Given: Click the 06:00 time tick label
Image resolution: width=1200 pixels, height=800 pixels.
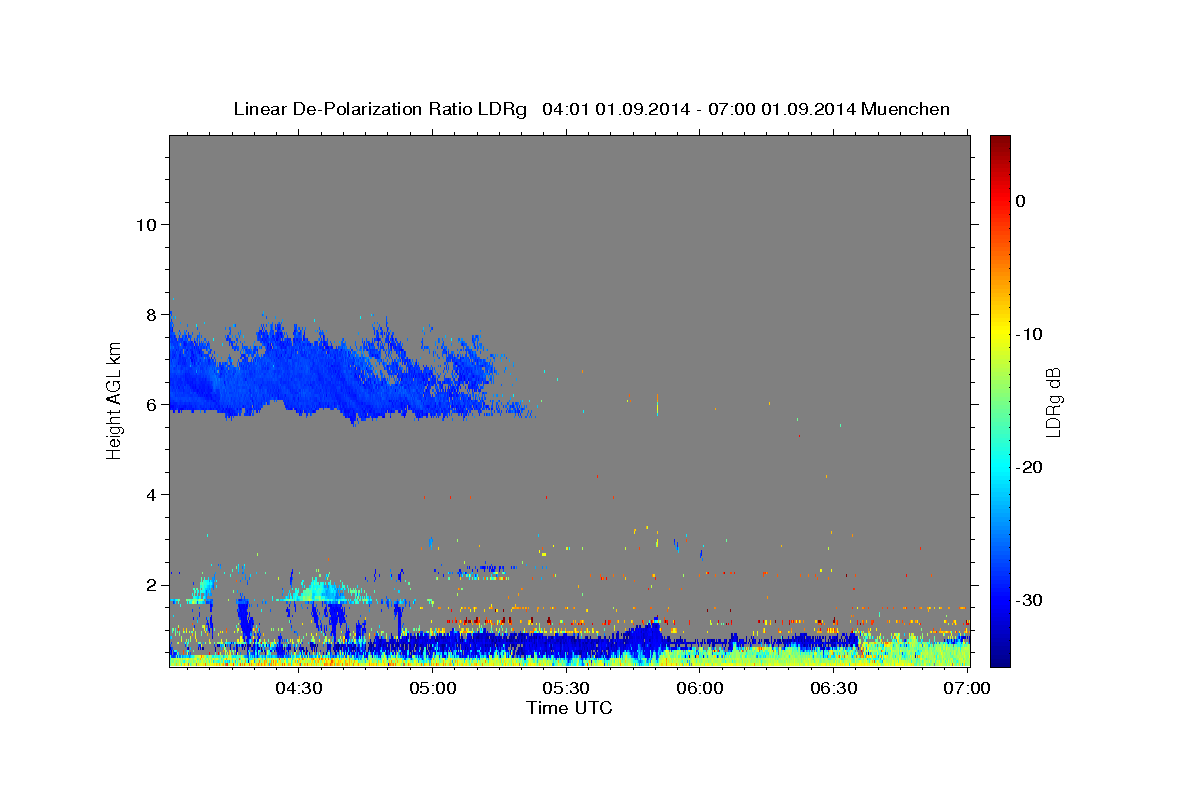Looking at the screenshot, I should (x=701, y=689).
